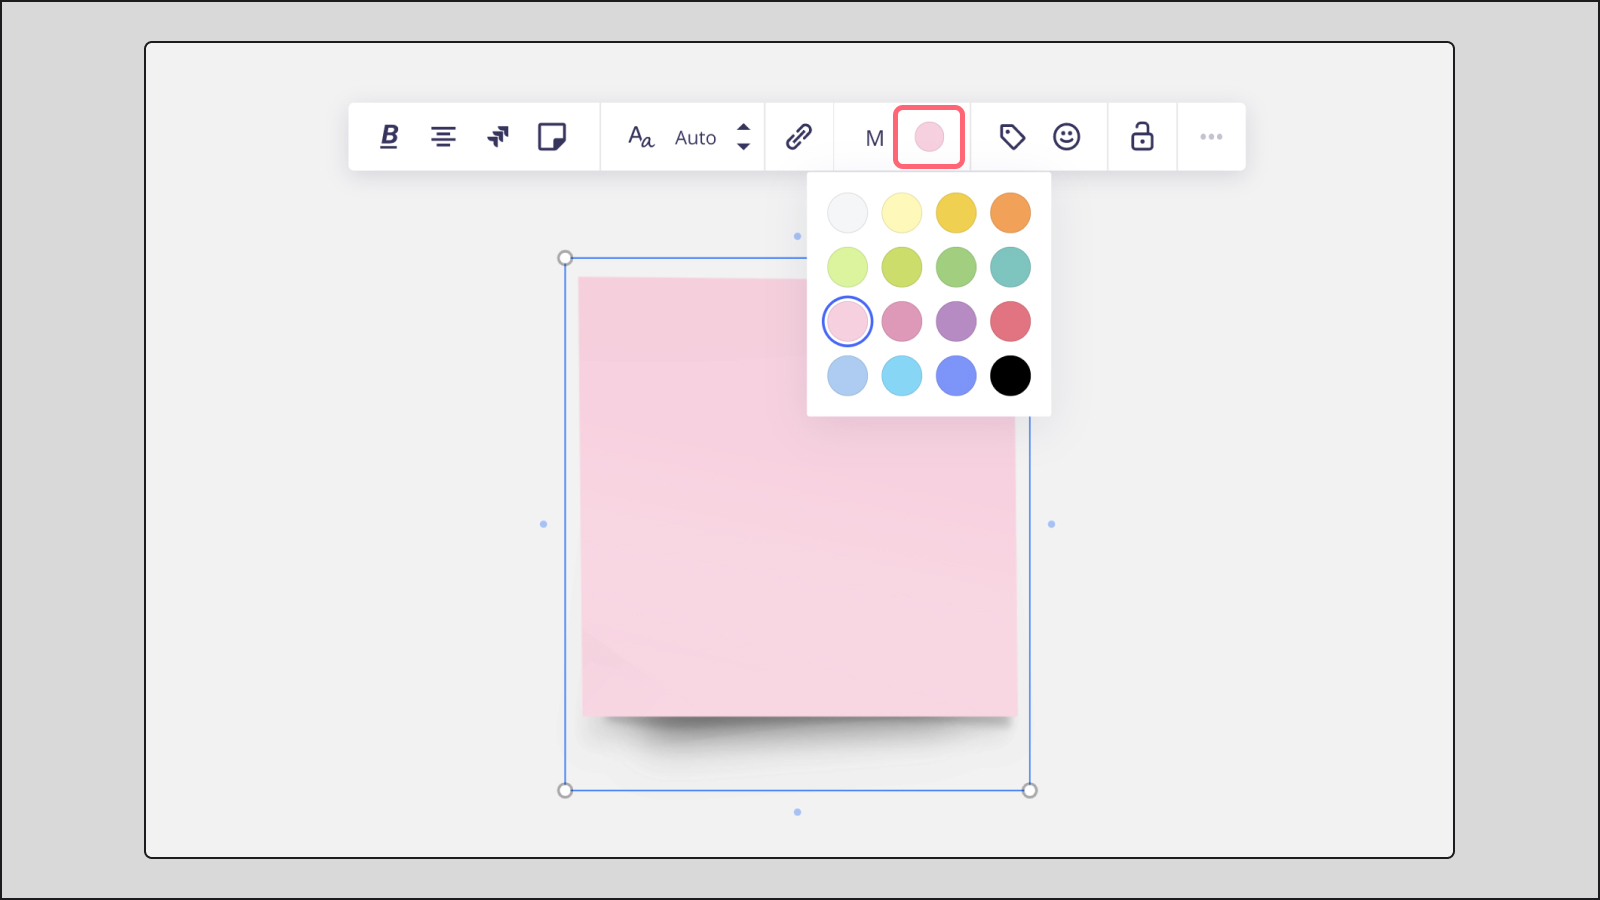Toggle bold text formatting
The image size is (1600, 900).
[x=388, y=137]
